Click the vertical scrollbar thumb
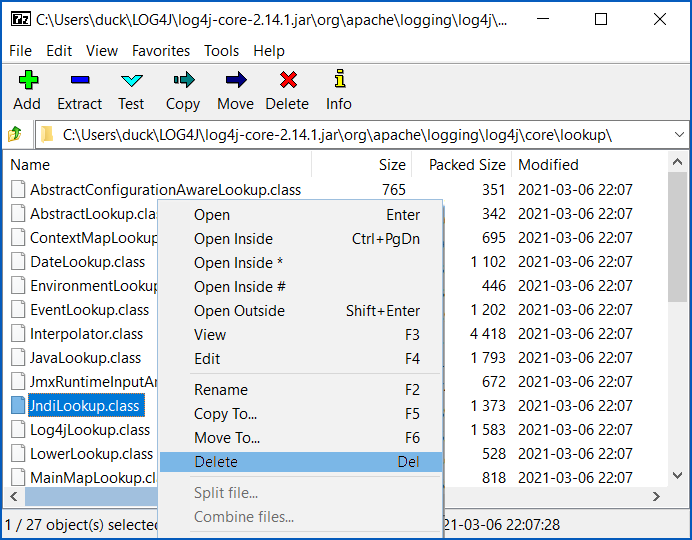 (677, 237)
